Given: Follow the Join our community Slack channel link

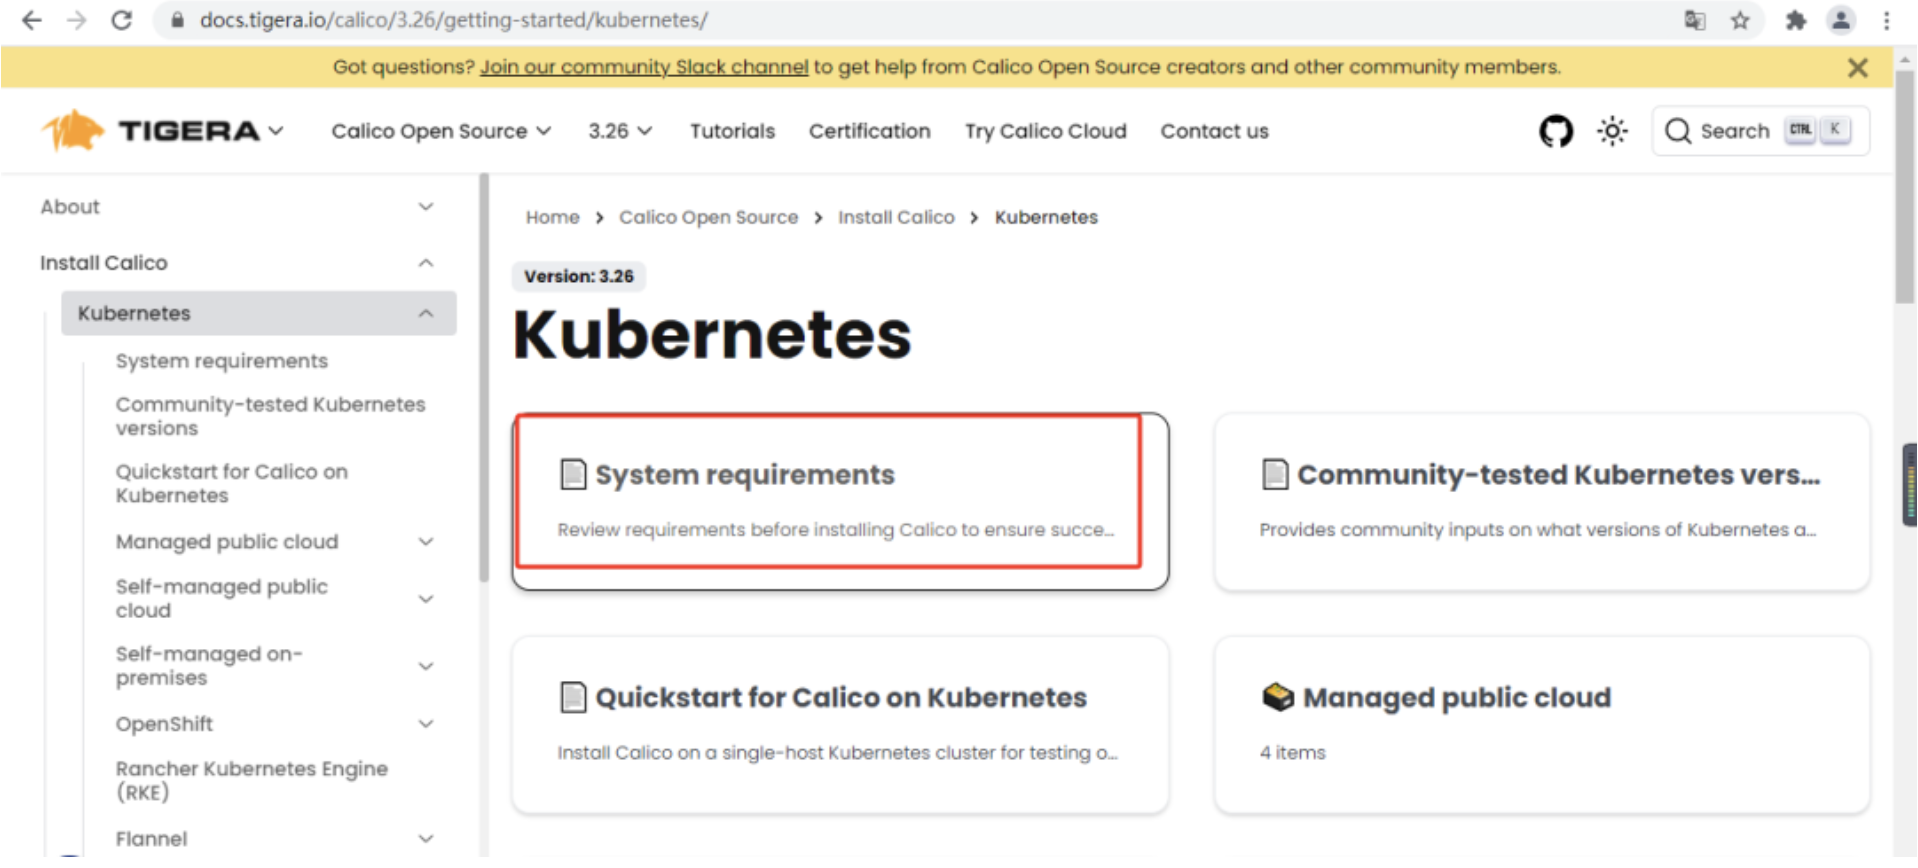Looking at the screenshot, I should [643, 67].
